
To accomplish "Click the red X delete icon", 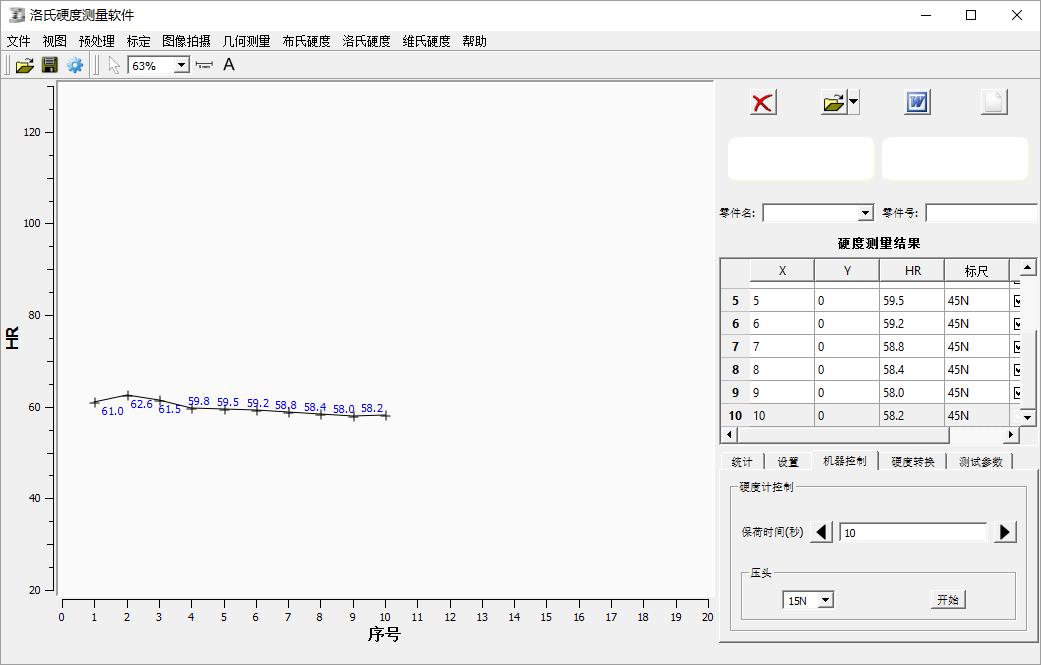I will tap(763, 102).
